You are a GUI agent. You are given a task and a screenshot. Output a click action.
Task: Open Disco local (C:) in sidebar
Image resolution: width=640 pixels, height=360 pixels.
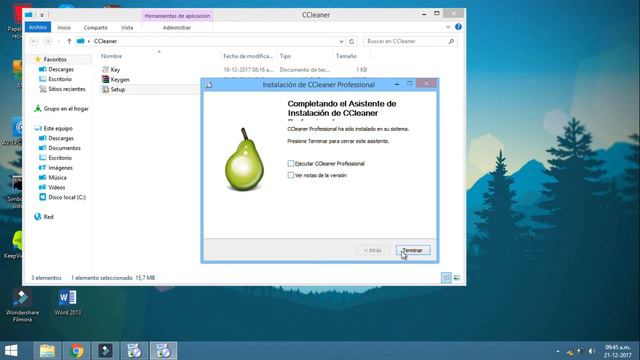[67, 197]
